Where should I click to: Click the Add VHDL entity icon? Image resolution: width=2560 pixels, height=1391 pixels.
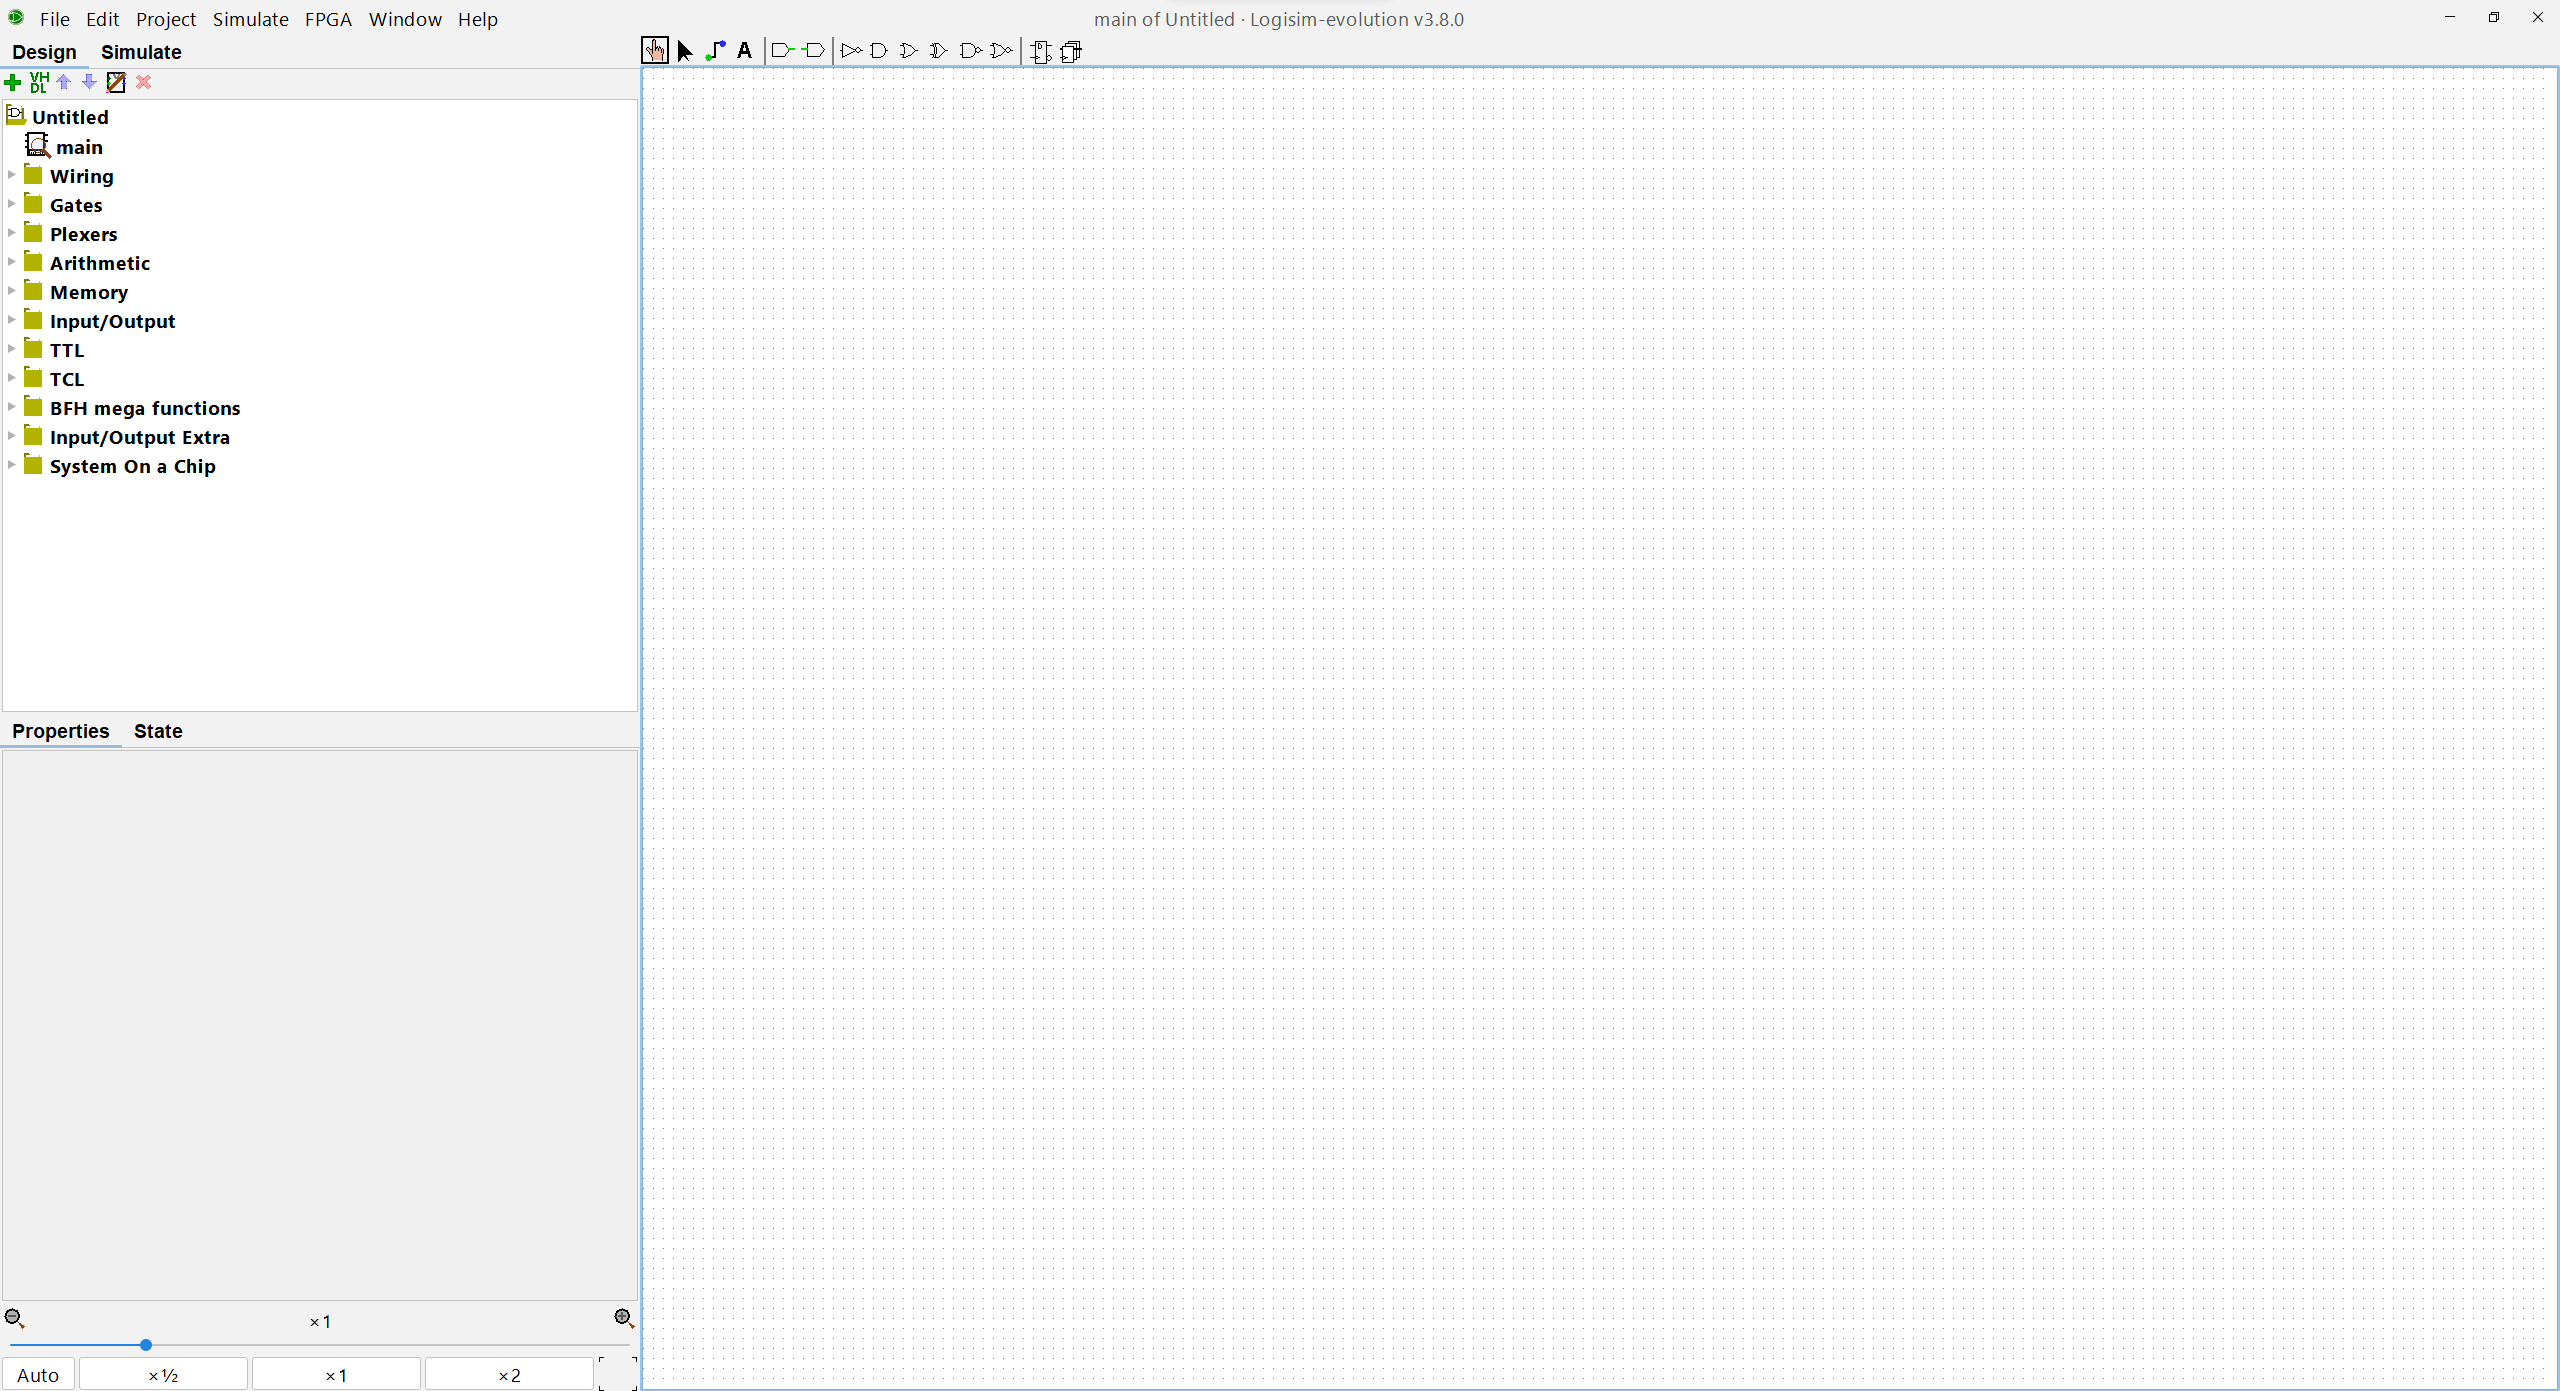point(39,82)
